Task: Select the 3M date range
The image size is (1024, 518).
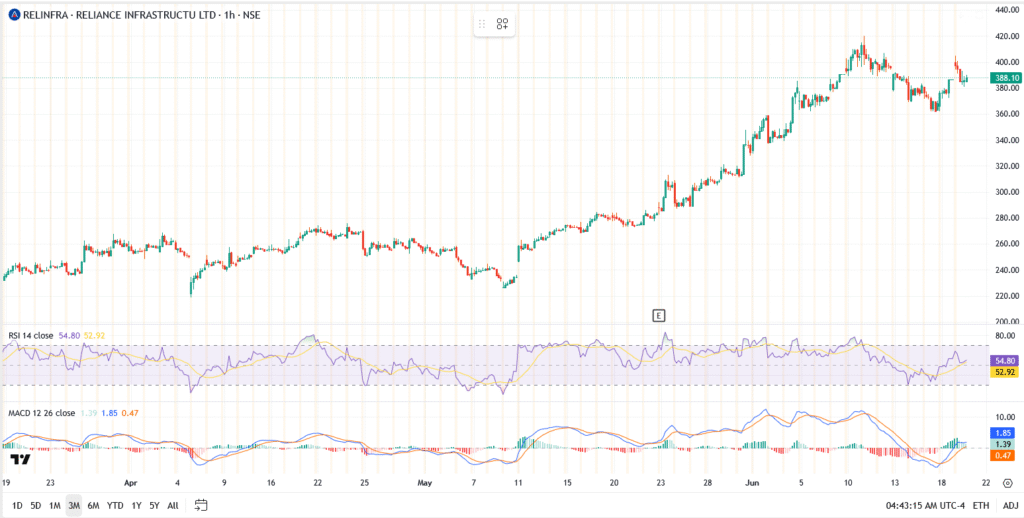Action: coord(74,505)
